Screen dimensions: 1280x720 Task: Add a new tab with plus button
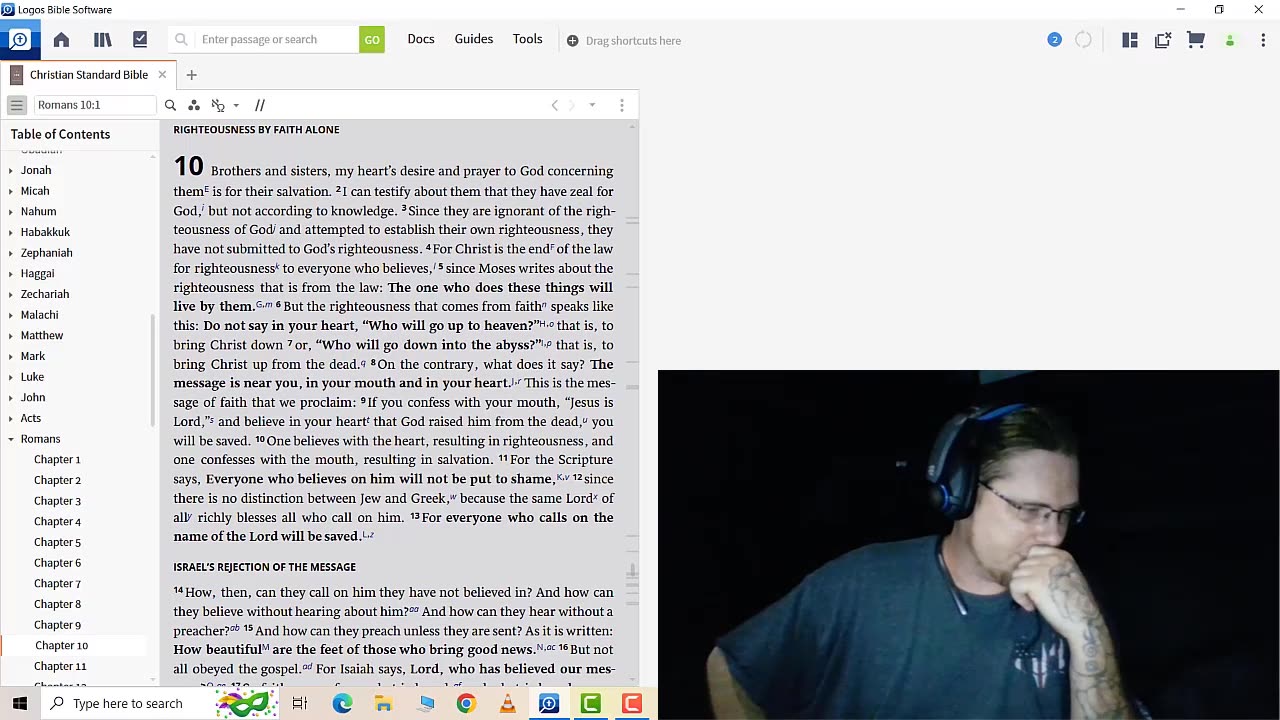(x=191, y=75)
